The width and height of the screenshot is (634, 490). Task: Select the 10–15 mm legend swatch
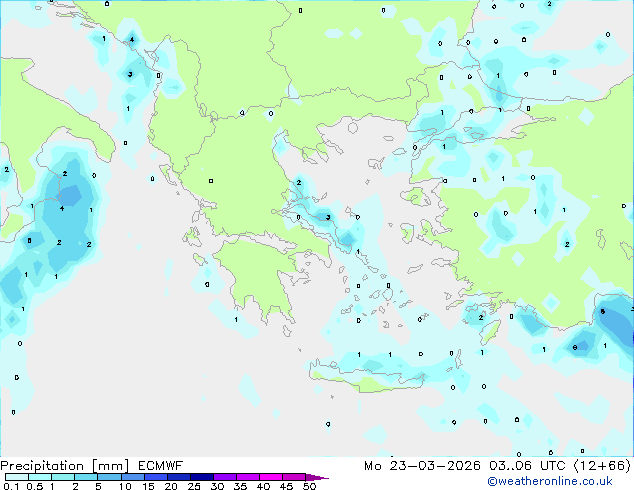coord(132,477)
